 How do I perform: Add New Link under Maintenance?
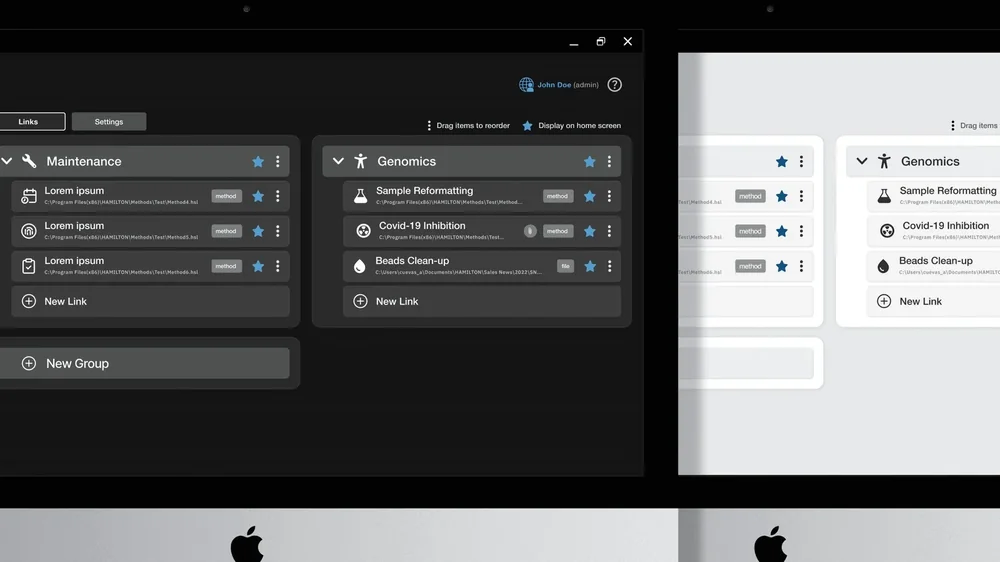150,301
